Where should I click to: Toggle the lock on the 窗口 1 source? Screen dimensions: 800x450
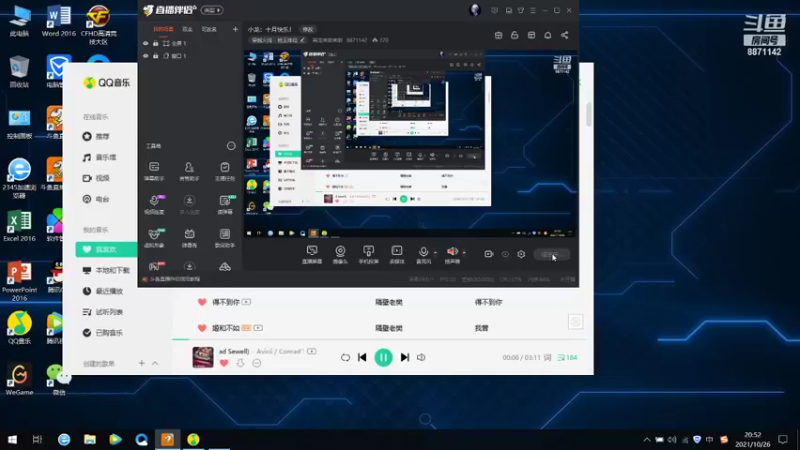coord(156,56)
